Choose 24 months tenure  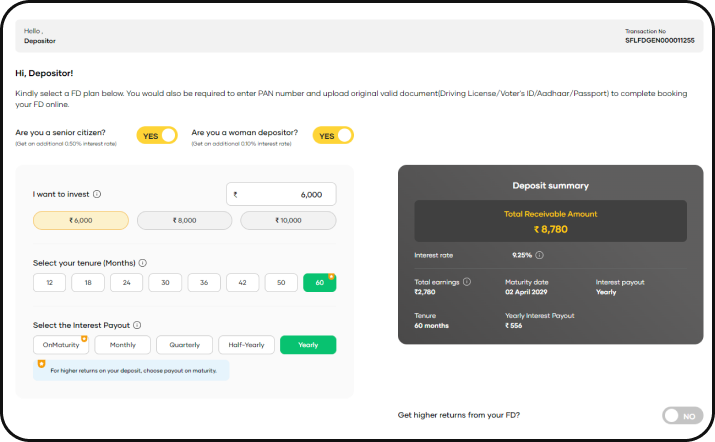pos(126,283)
